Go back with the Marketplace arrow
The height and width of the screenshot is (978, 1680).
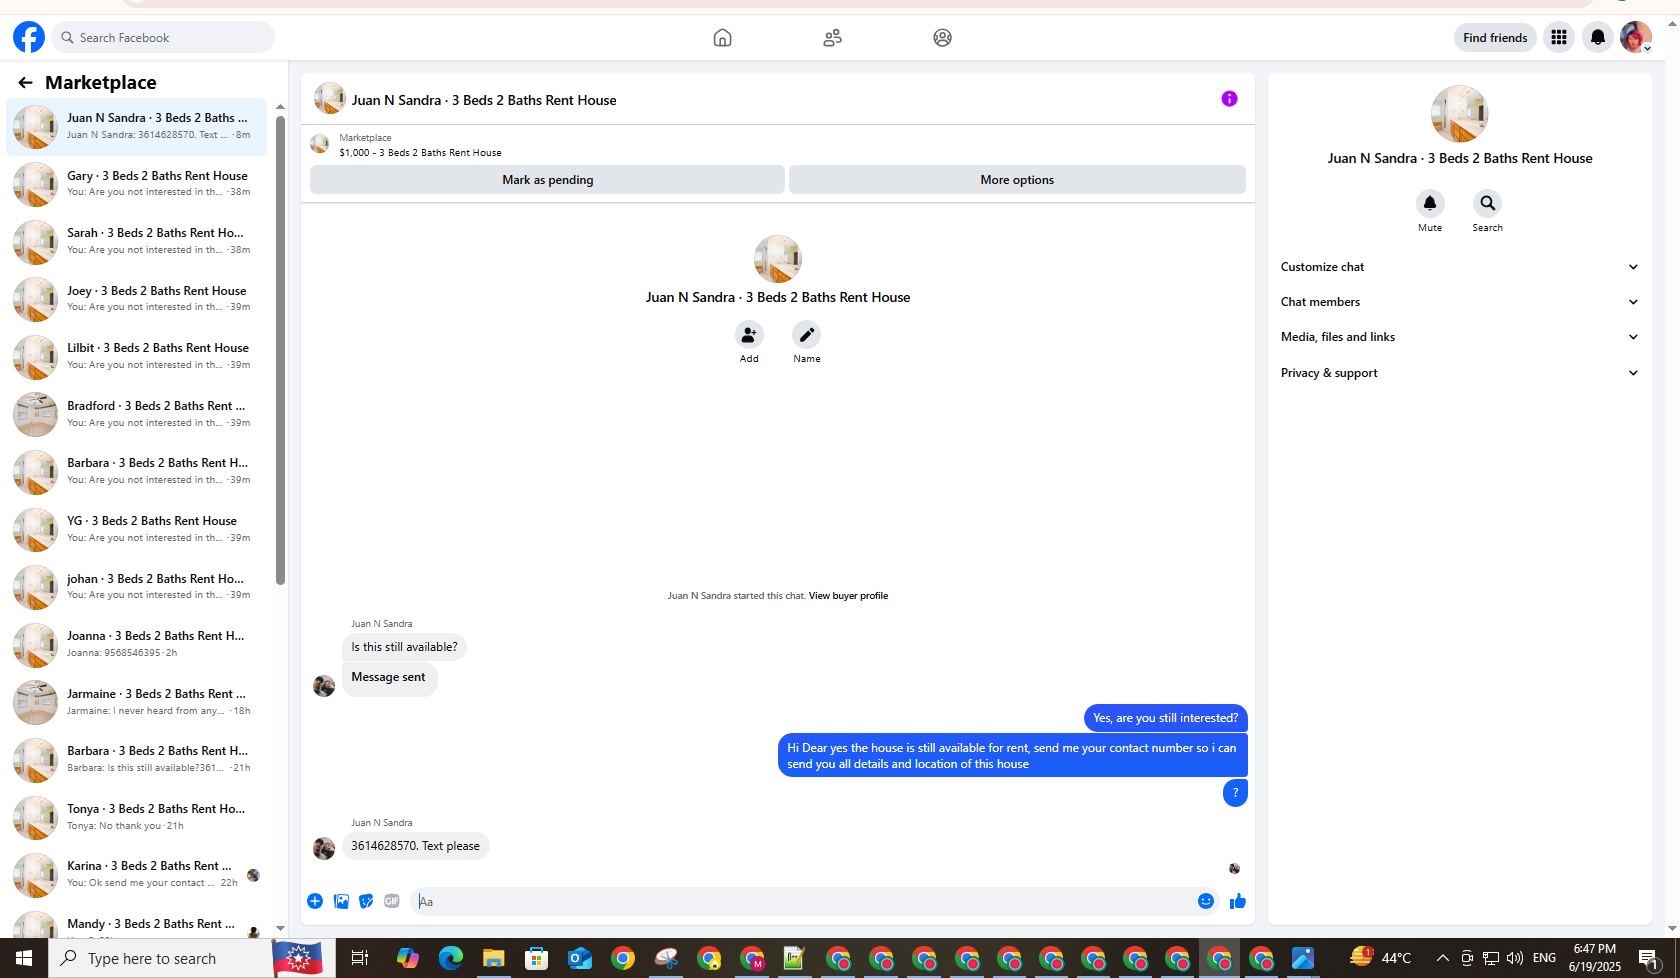25,82
